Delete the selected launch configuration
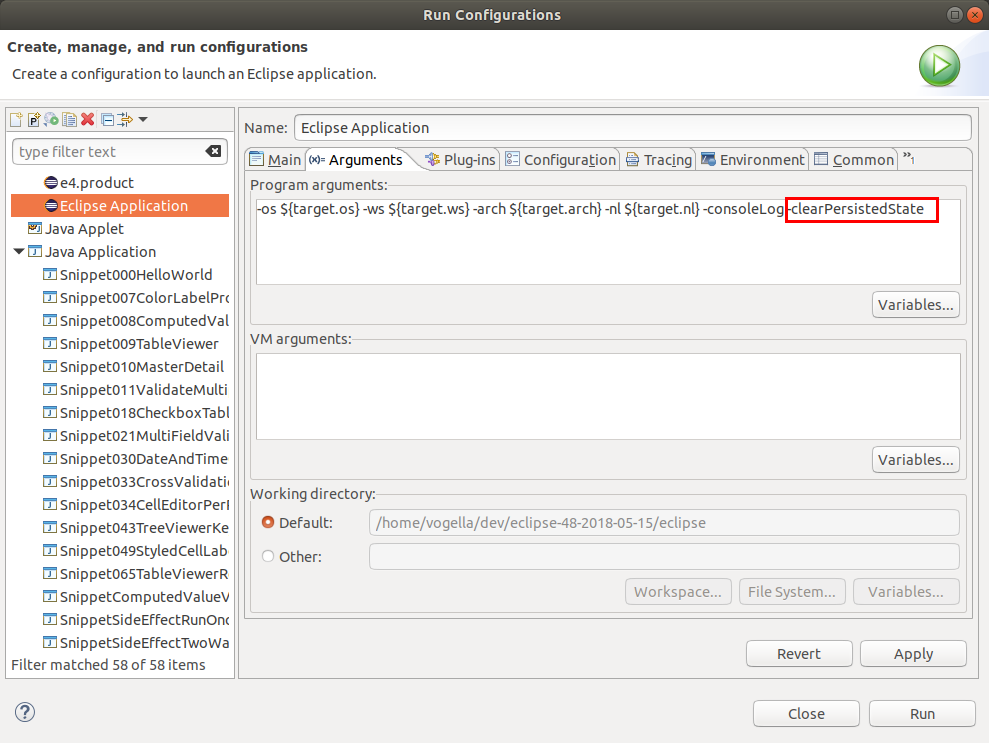This screenshot has width=989, height=743. tap(88, 119)
